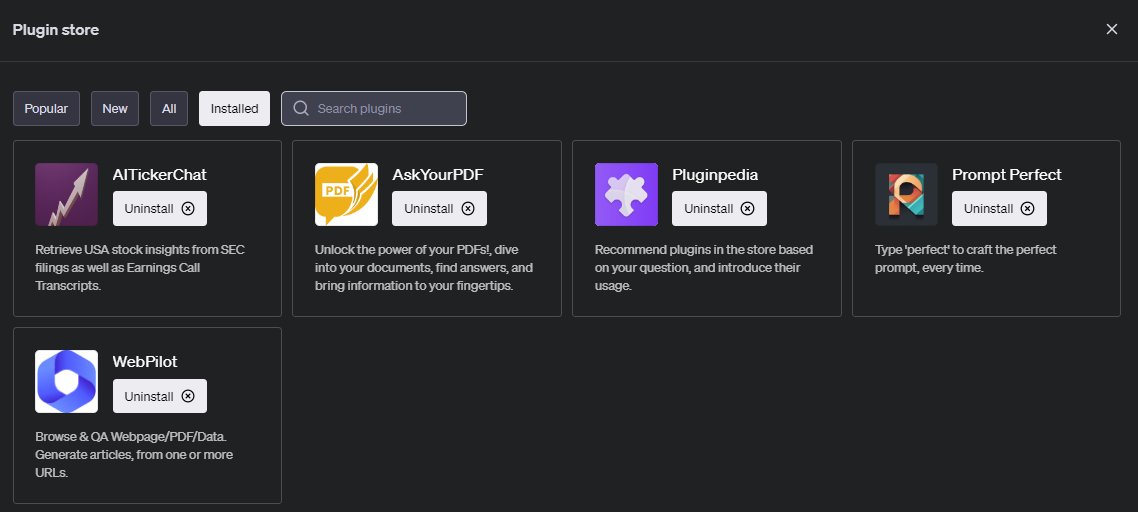Click the Pluginpedia title text
1138x512 pixels.
click(715, 175)
